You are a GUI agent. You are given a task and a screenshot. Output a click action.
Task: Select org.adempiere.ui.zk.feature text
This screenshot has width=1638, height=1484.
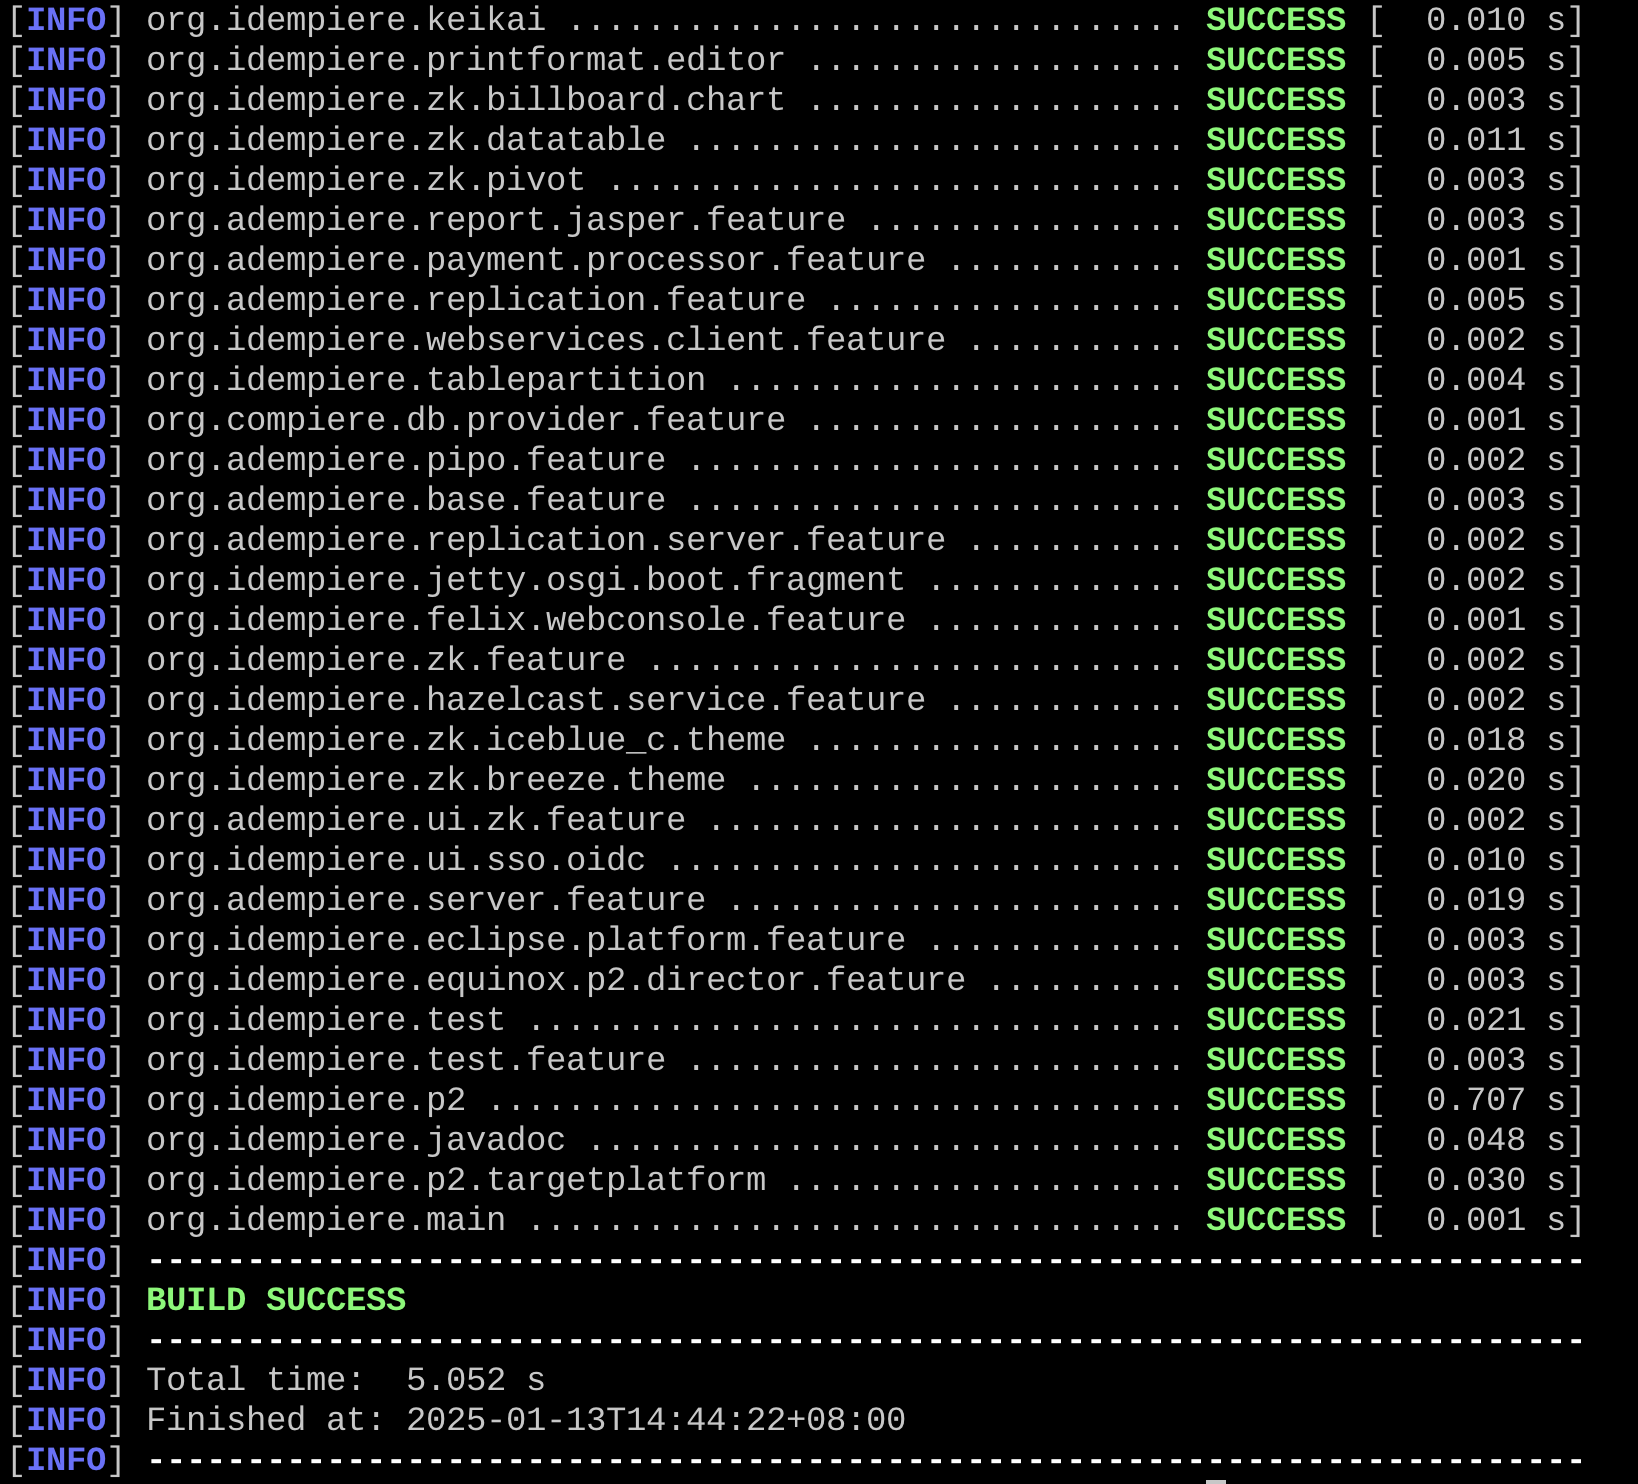tap(416, 820)
